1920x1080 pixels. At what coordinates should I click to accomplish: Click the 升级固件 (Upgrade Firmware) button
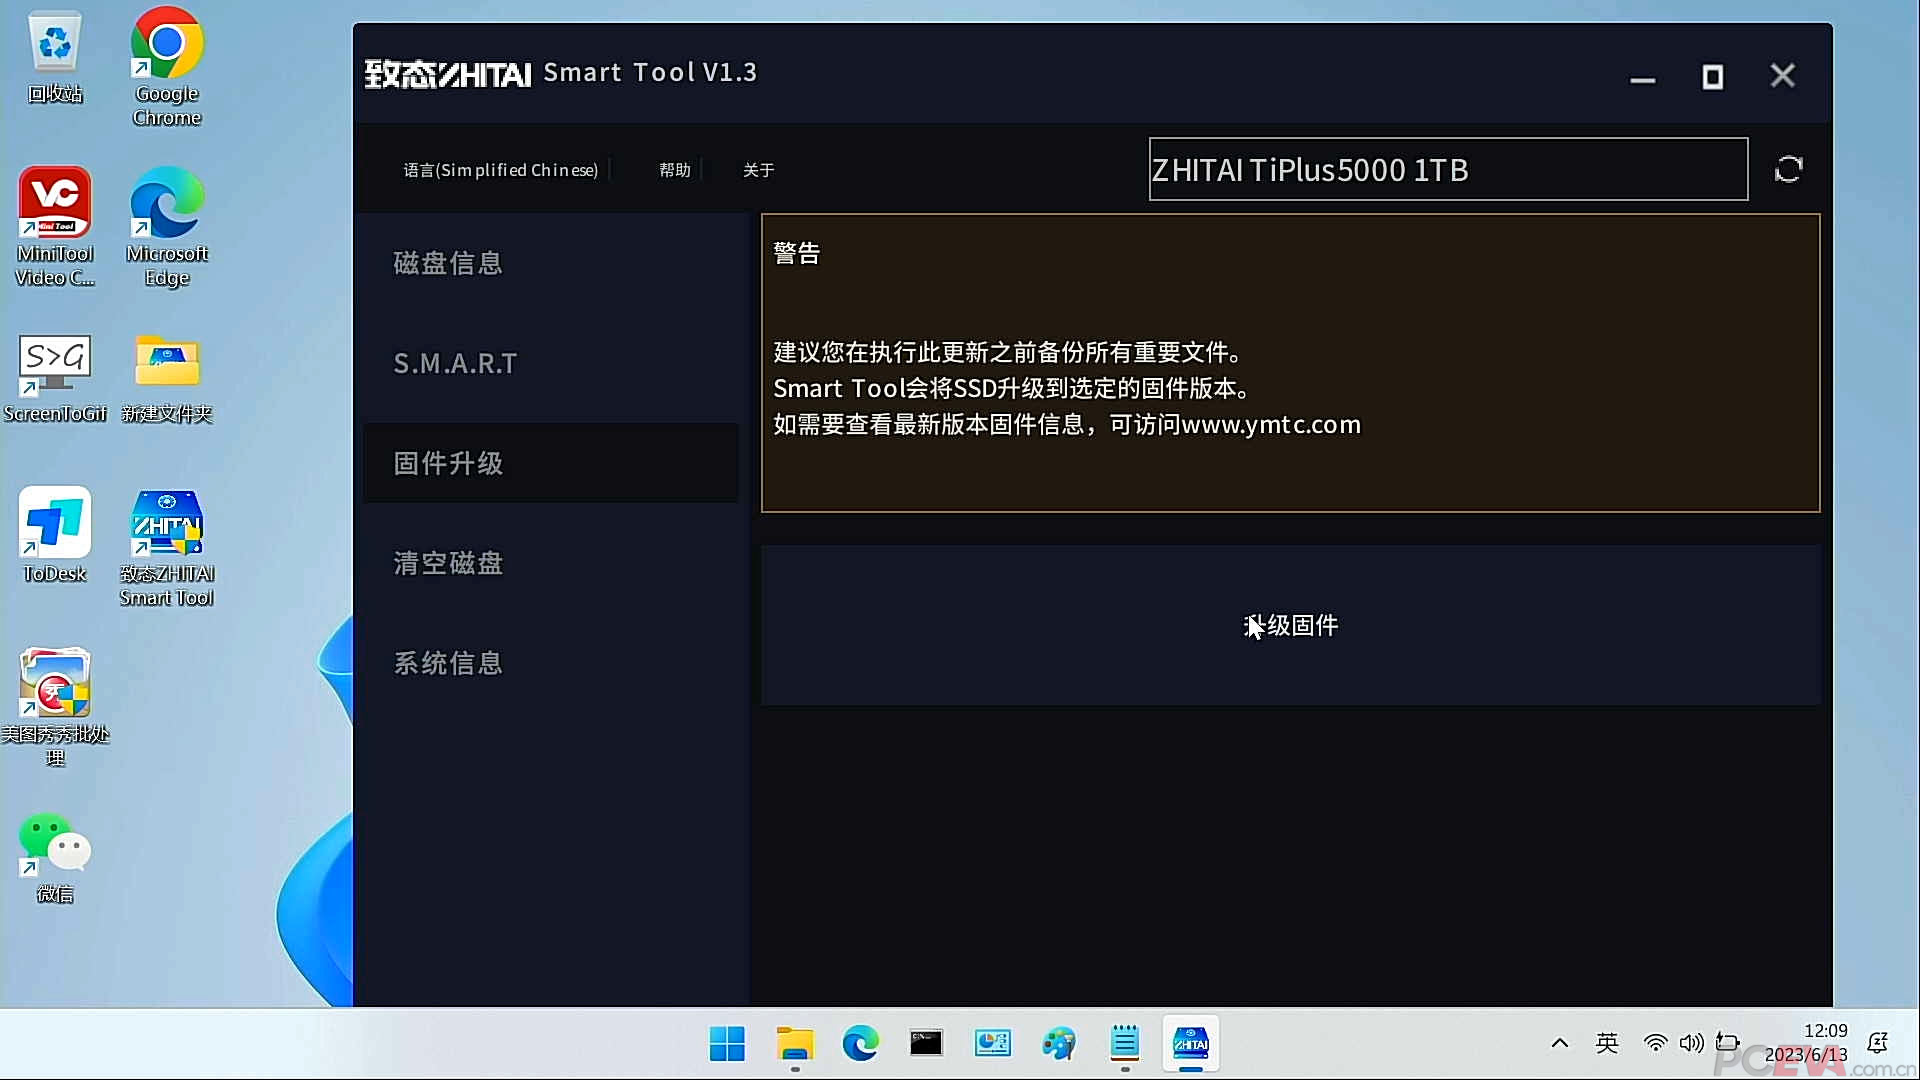(1290, 625)
